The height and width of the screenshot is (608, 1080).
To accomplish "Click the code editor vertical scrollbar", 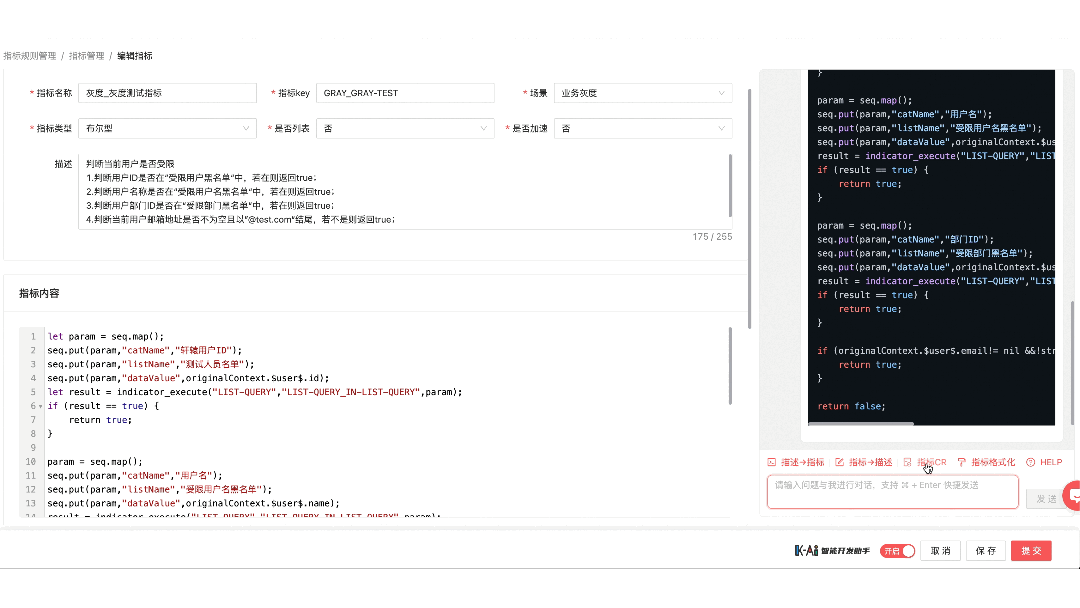I will pos(730,366).
